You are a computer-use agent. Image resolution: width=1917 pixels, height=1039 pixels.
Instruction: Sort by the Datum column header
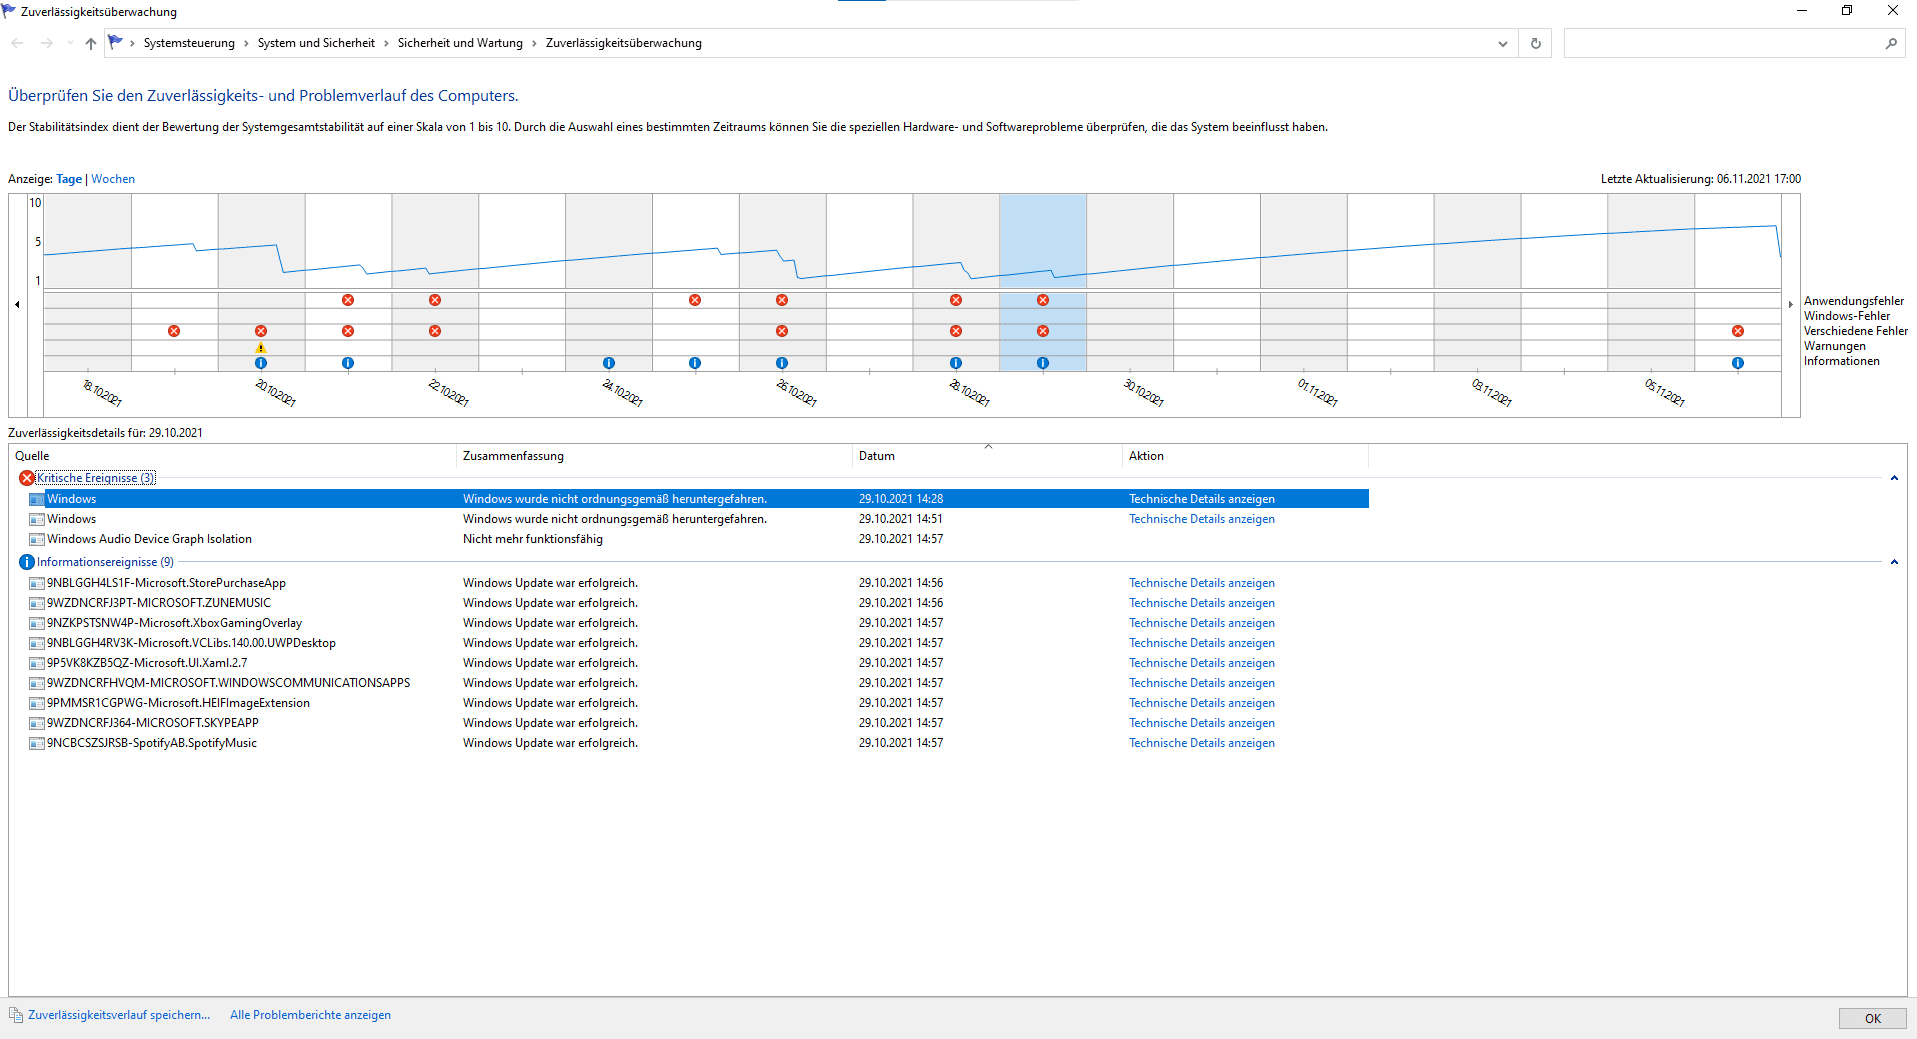tap(987, 456)
